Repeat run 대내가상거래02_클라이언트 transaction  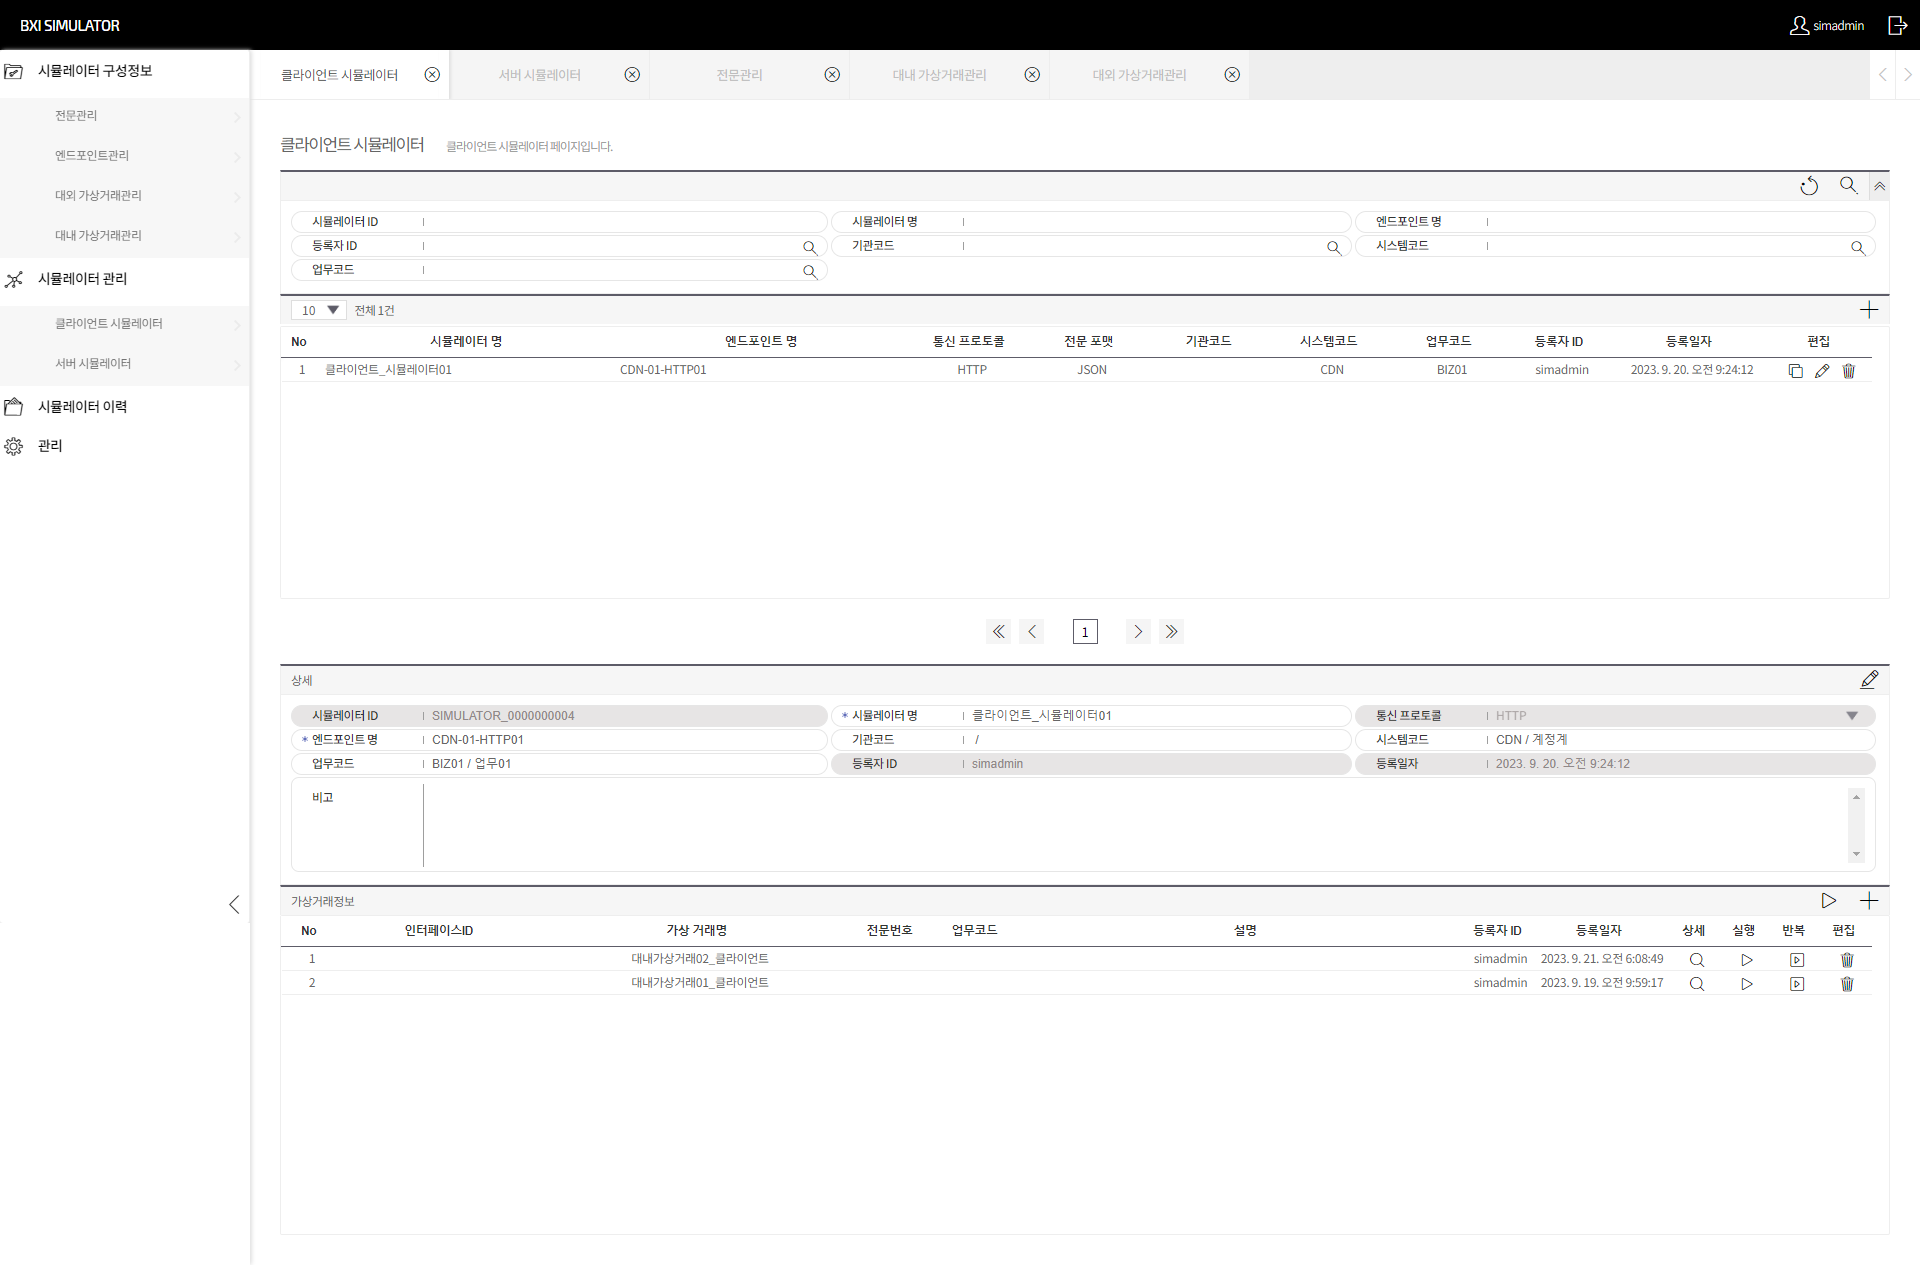tap(1797, 960)
